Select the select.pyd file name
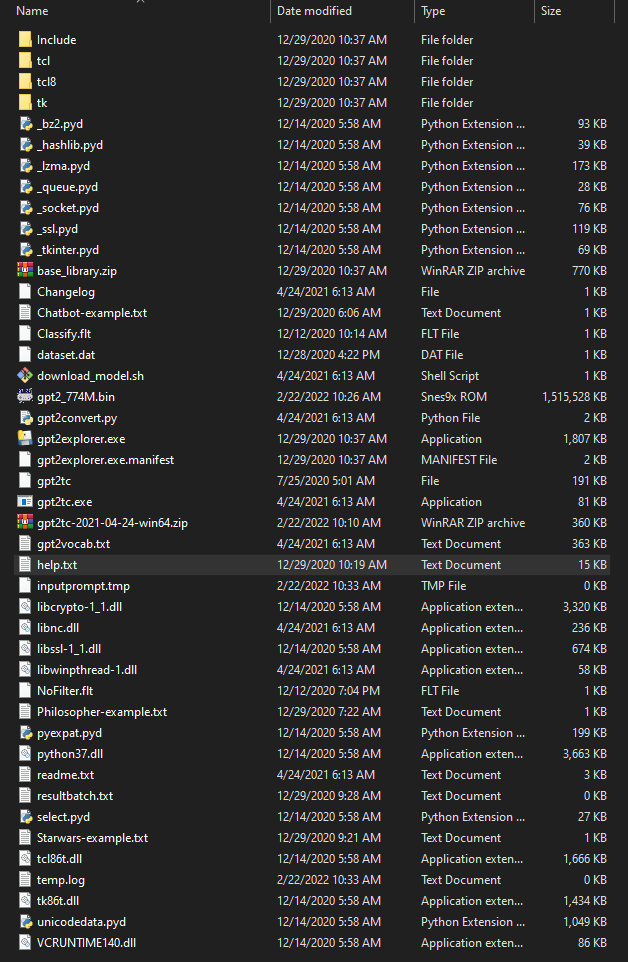The image size is (628, 962). (63, 817)
